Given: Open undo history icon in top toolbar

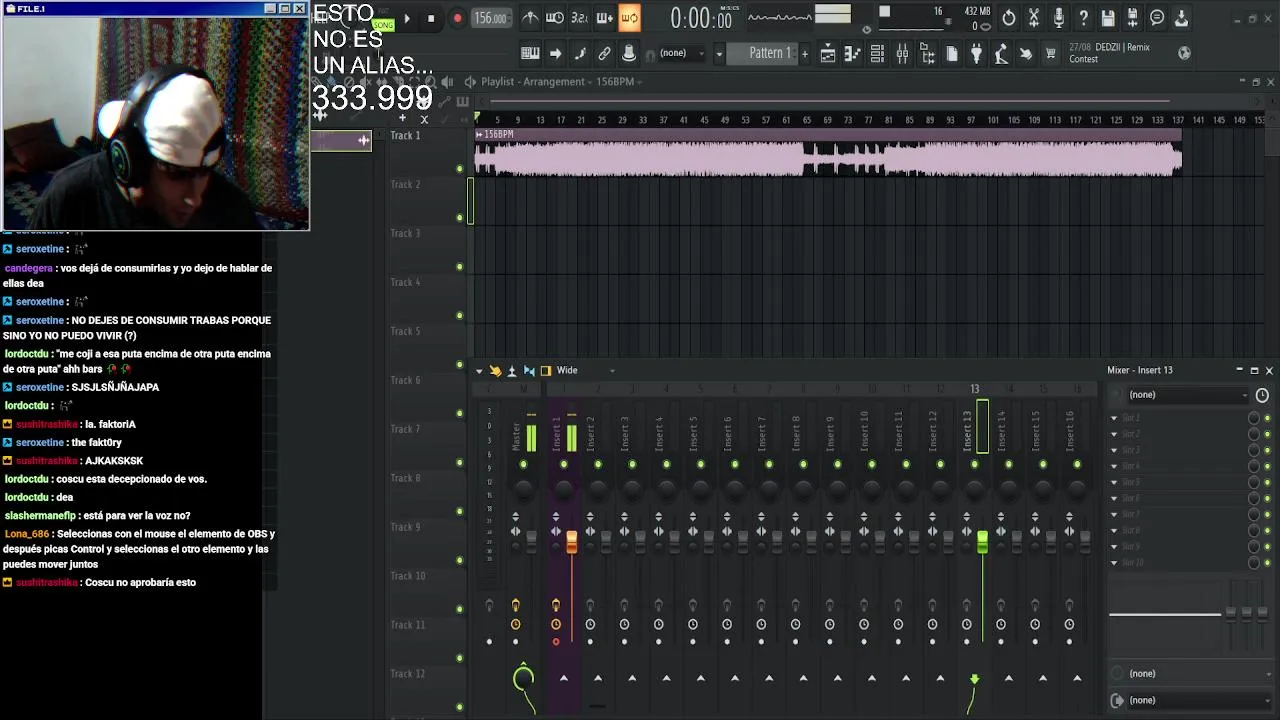Looking at the screenshot, I should 1009,18.
